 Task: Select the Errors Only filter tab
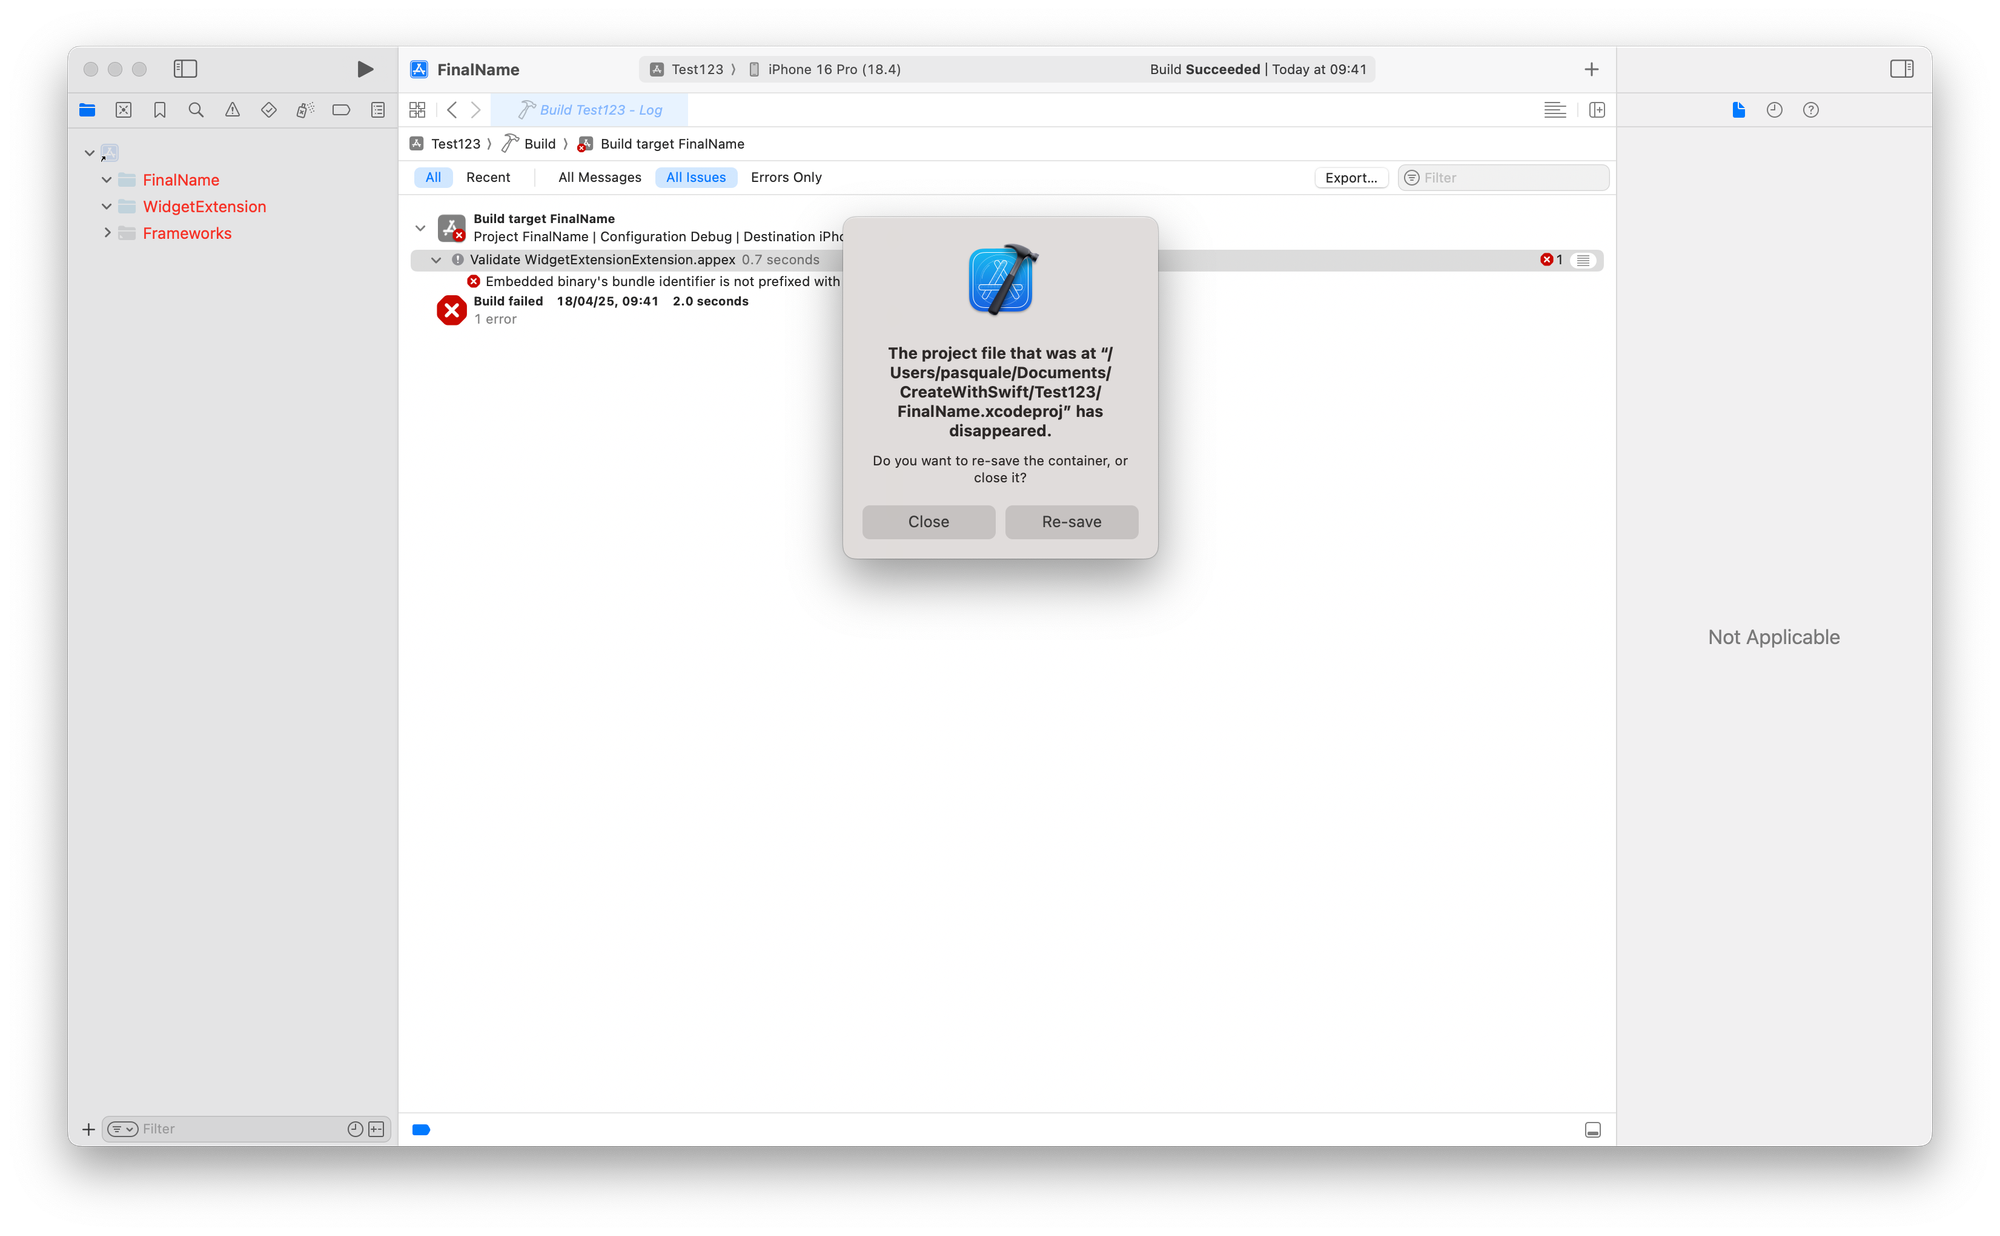[x=786, y=177]
